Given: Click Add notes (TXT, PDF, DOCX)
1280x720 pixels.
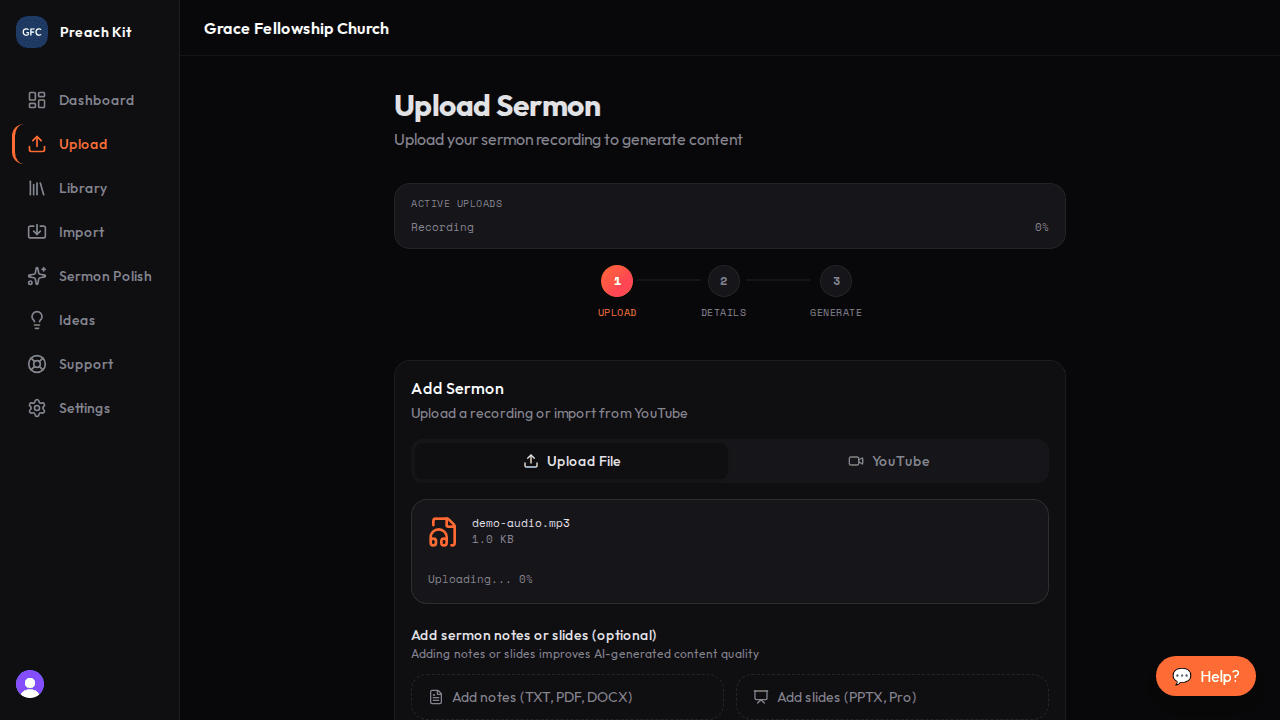Looking at the screenshot, I should pyautogui.click(x=567, y=697).
